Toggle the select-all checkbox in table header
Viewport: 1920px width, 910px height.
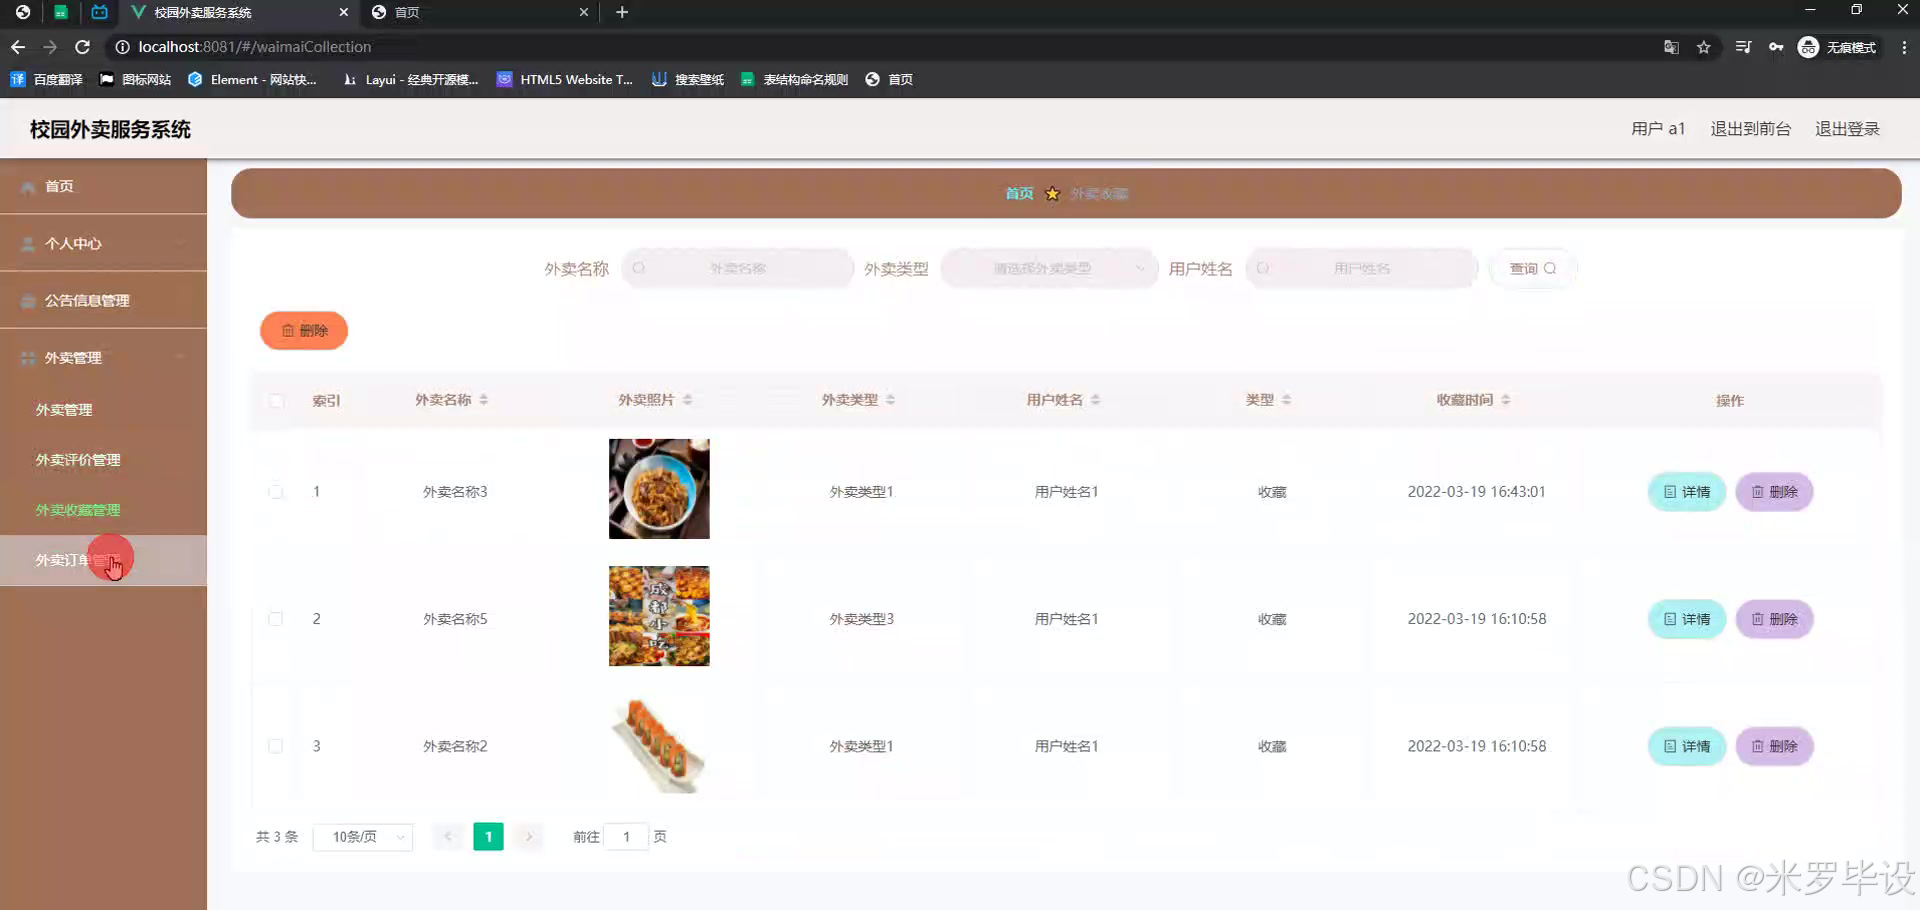point(275,400)
